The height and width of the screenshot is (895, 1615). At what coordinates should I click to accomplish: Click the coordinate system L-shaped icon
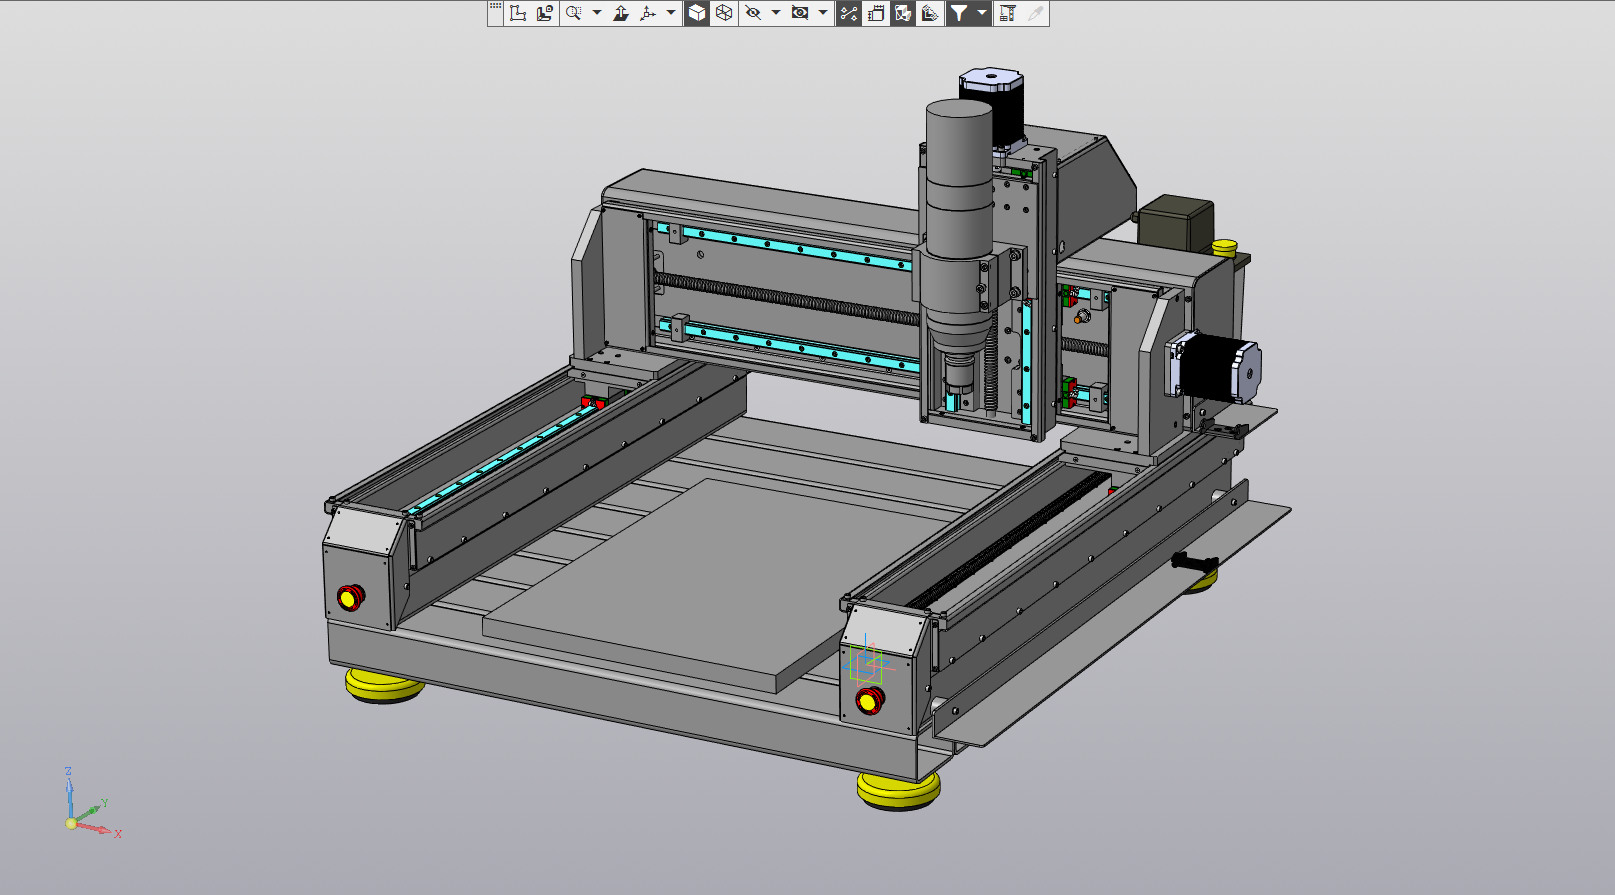[518, 13]
